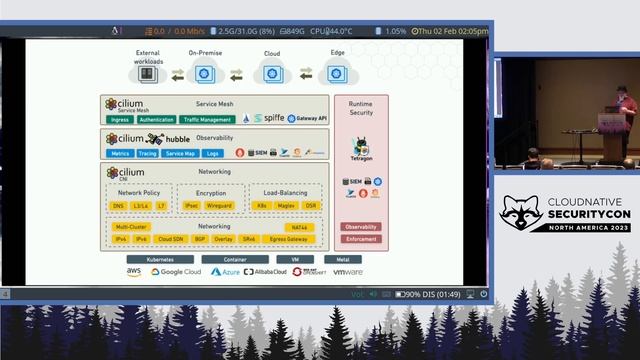Click arrows between External workloads and On-Premise
Screen dimensions: 640x360
177,75
